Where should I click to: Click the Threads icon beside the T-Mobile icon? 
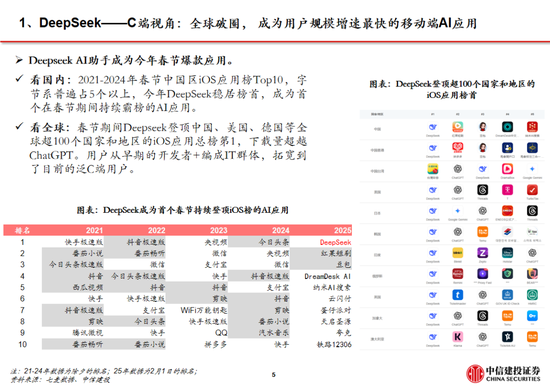(483, 190)
